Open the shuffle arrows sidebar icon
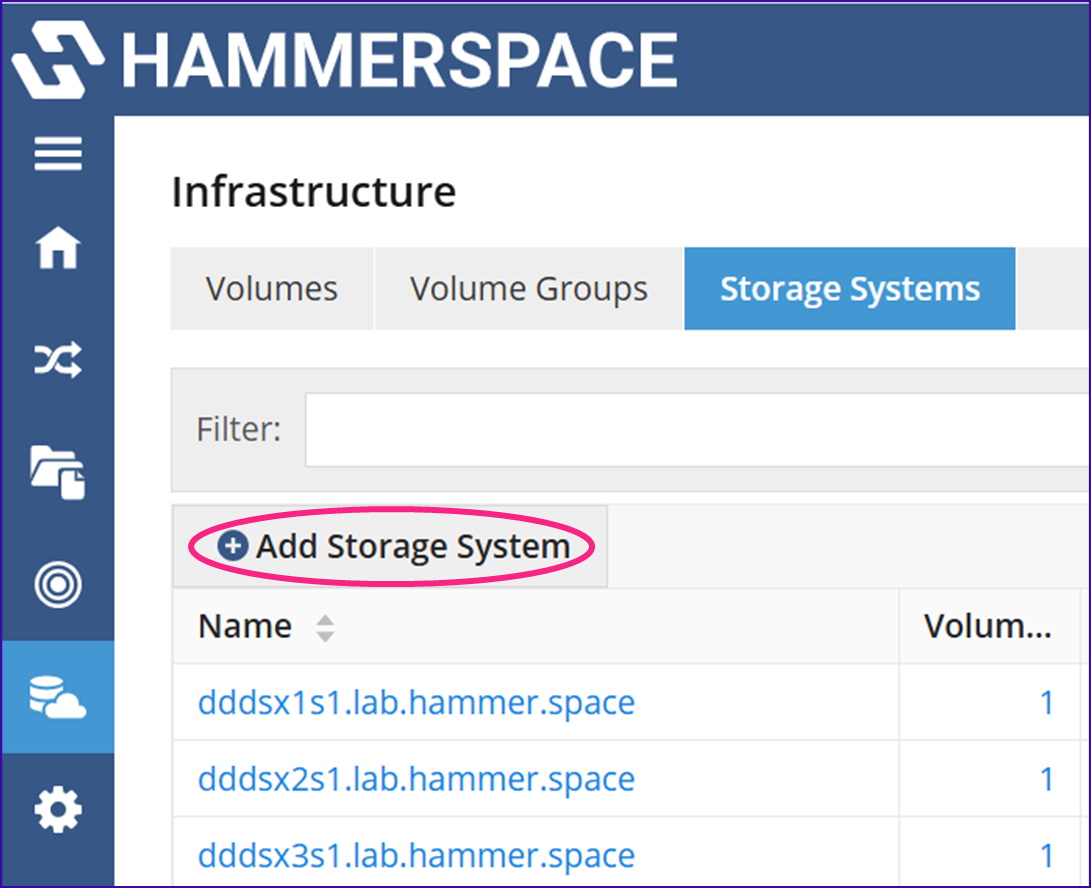The height and width of the screenshot is (888, 1091). pos(58,360)
